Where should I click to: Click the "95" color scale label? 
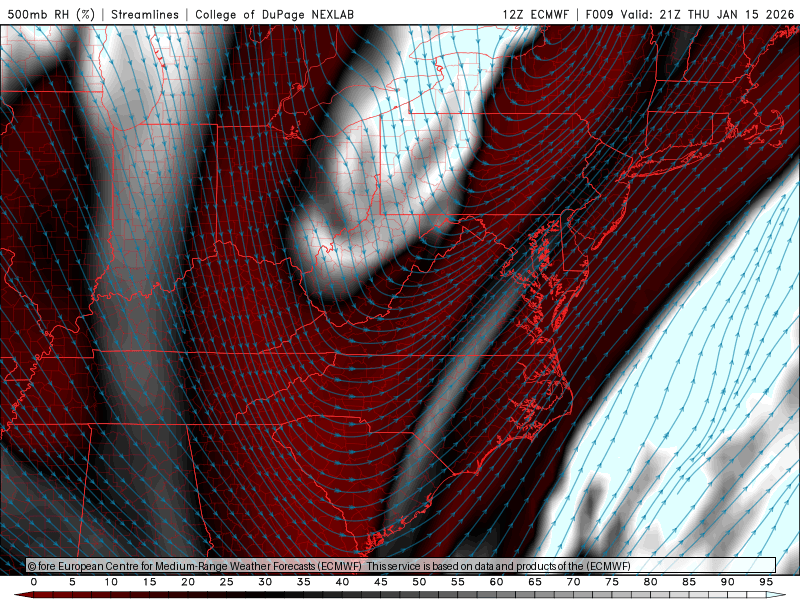click(766, 582)
